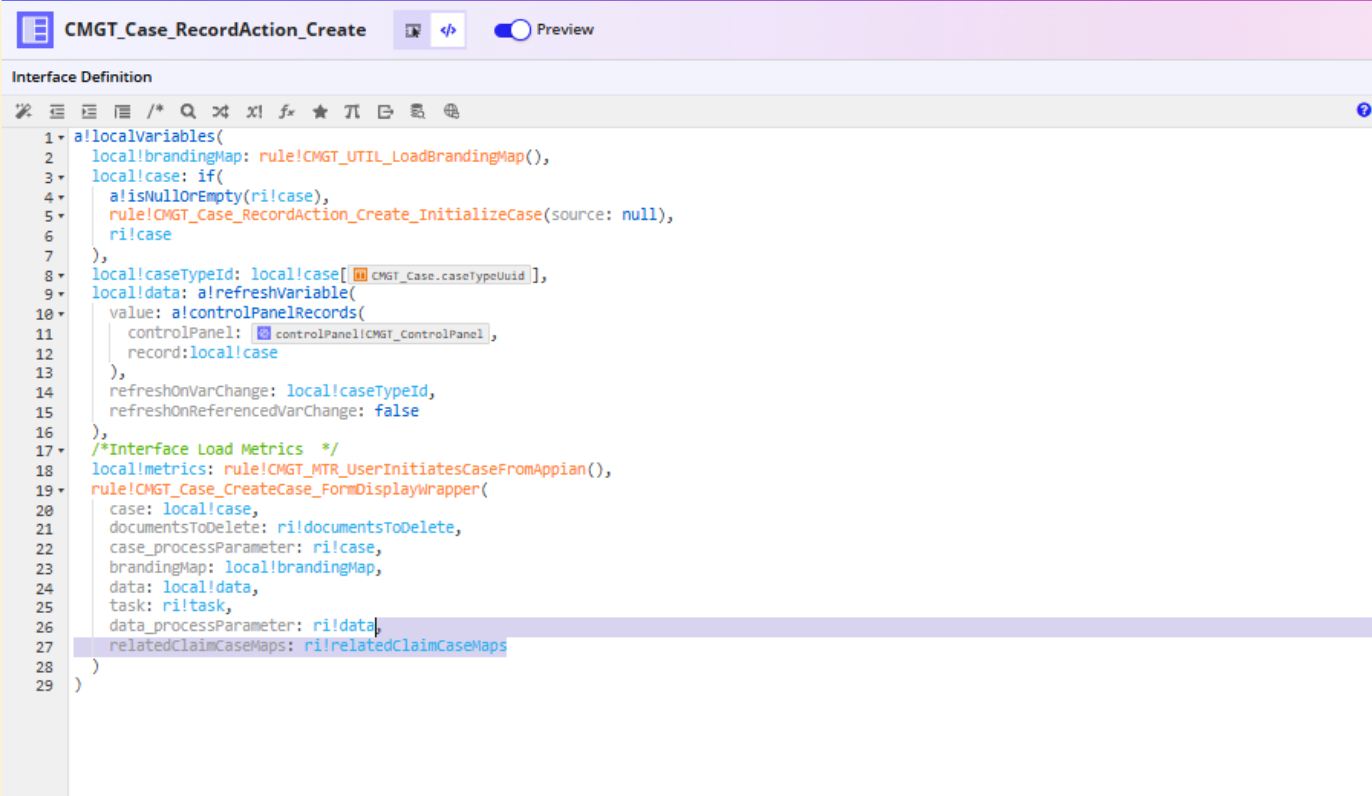This screenshot has height=796, width=1372.
Task: Turn off the Preview toggle
Action: [513, 30]
